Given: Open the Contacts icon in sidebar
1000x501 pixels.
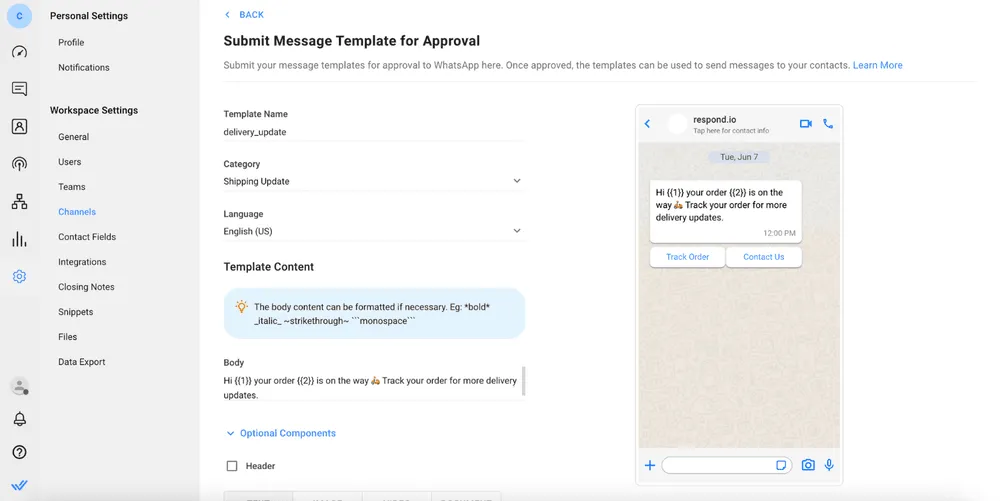Looking at the screenshot, I should click(19, 126).
